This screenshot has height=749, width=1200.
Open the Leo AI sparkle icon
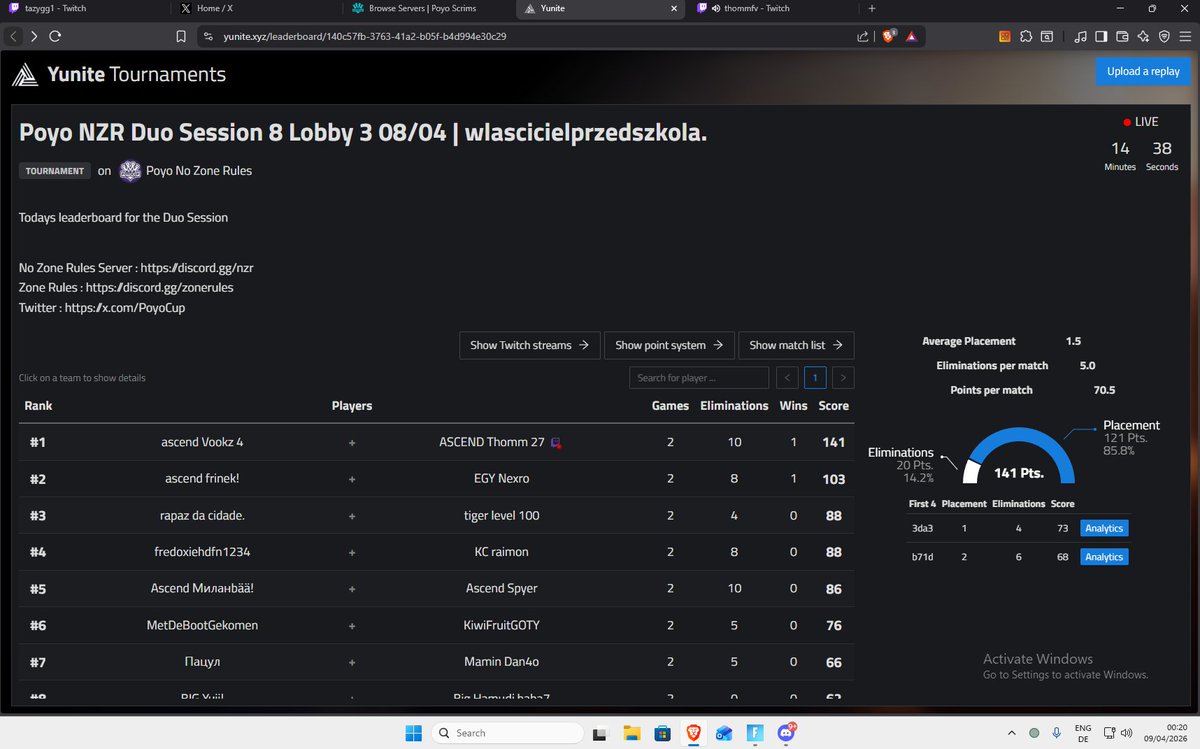(1143, 36)
